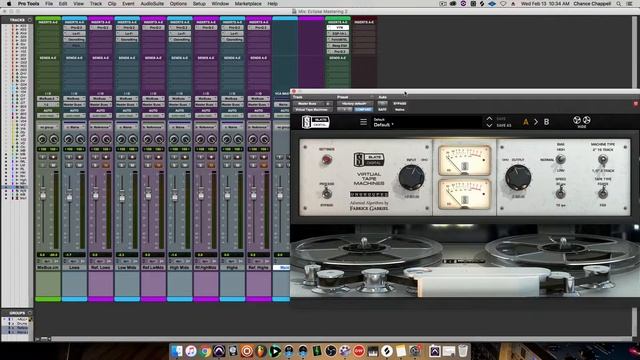Click the SAFE button in plugin header
The height and width of the screenshot is (360, 640).
[382, 109]
